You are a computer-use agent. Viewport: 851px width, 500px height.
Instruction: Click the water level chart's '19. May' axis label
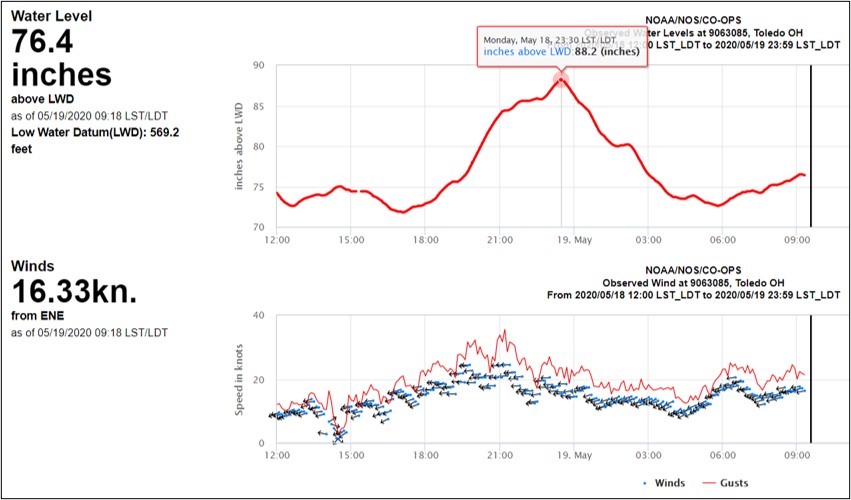pos(573,239)
